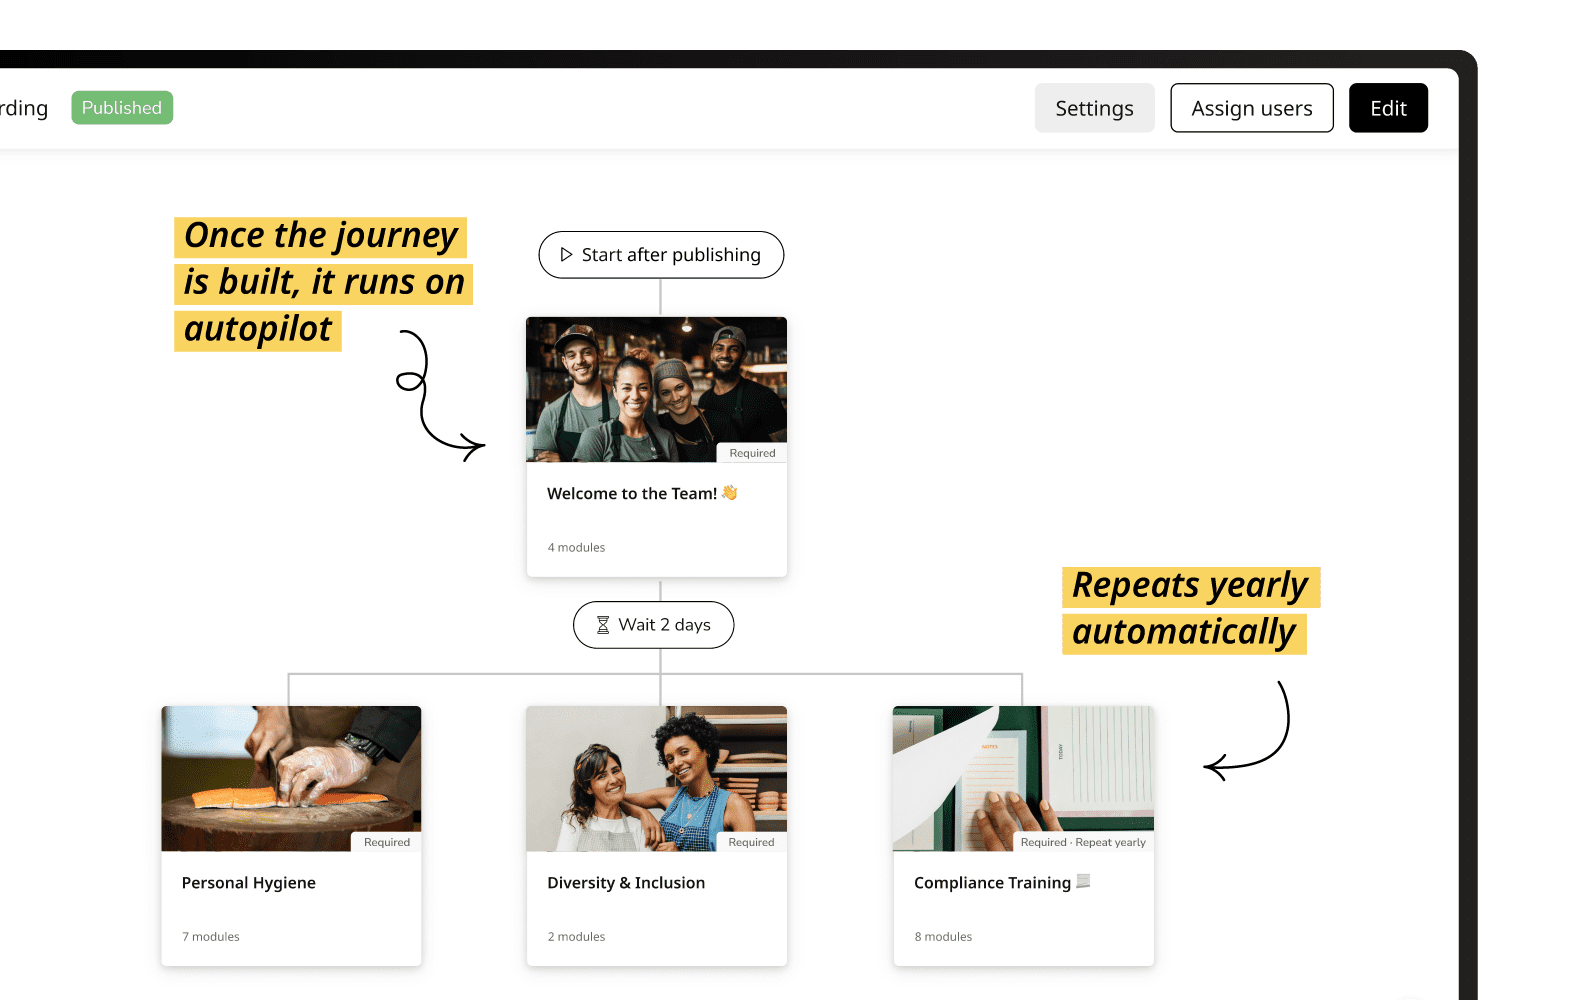Screen dimensions: 1590x1000
Task: Click the play icon in Start after publishing
Action: pyautogui.click(x=566, y=255)
